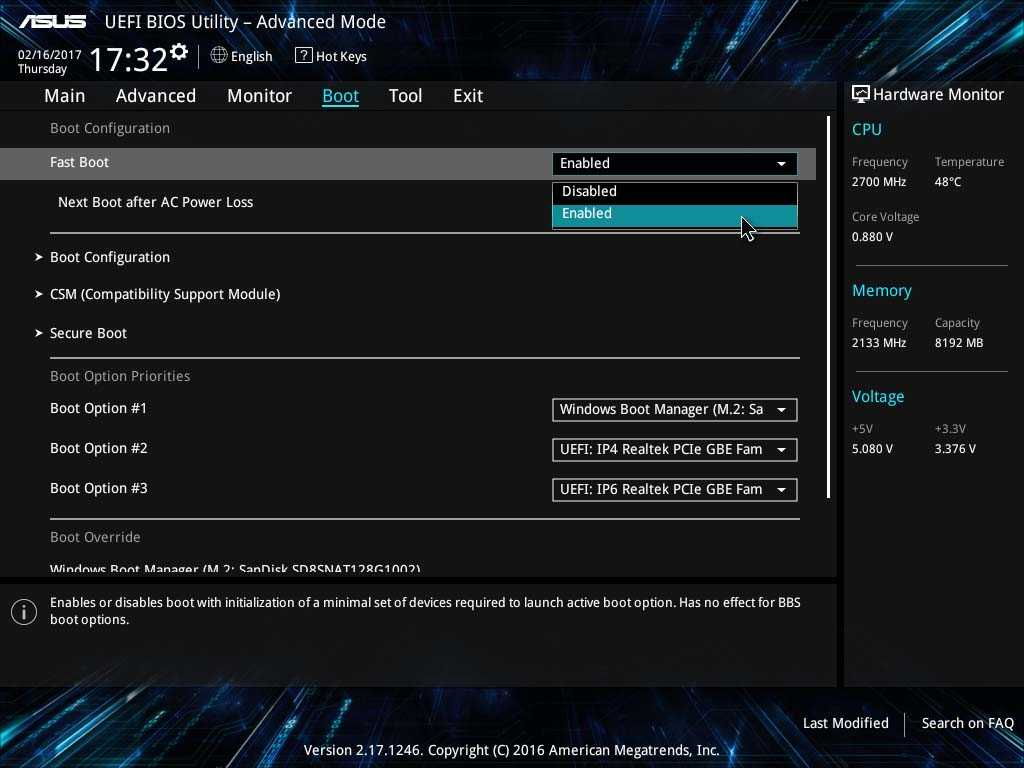Click the Hardware Monitor title

click(x=938, y=95)
